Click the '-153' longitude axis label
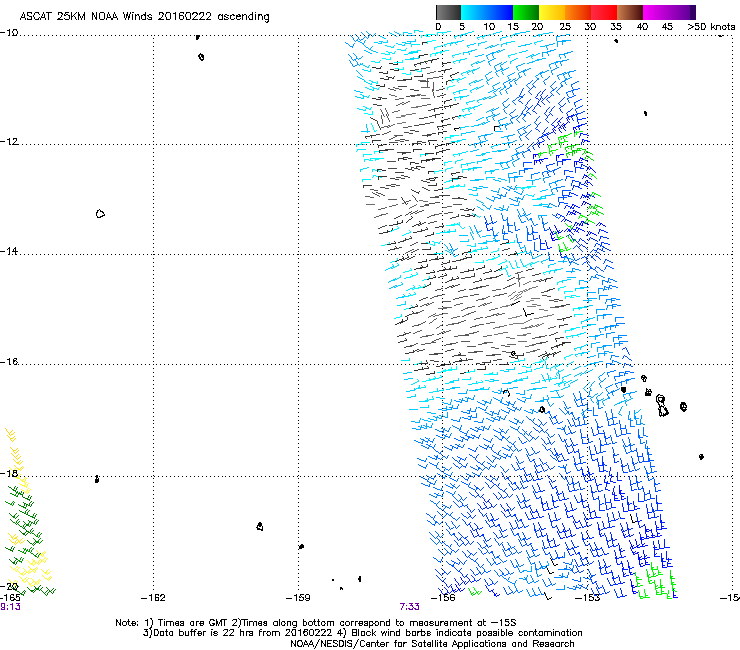This screenshot has height=650, width=740. [x=588, y=598]
